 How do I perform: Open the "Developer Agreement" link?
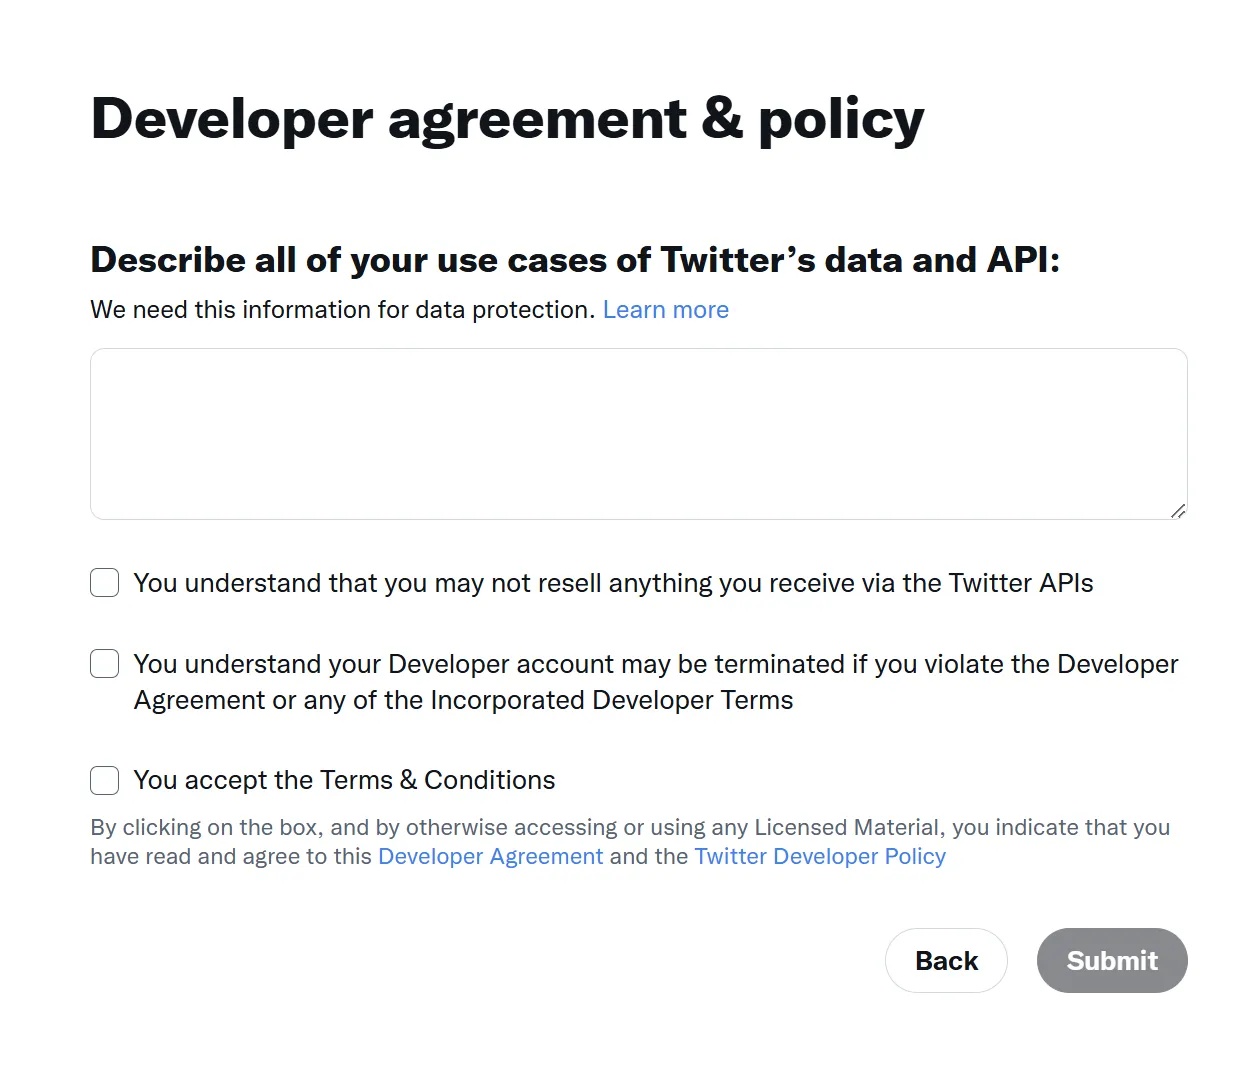coord(490,856)
